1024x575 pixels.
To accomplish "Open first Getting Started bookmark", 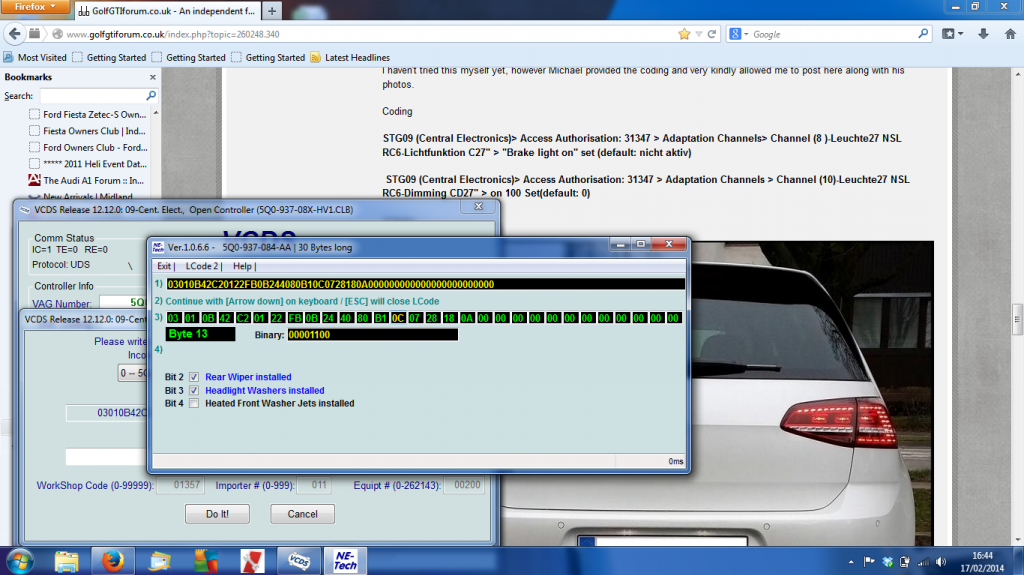I will [x=109, y=58].
